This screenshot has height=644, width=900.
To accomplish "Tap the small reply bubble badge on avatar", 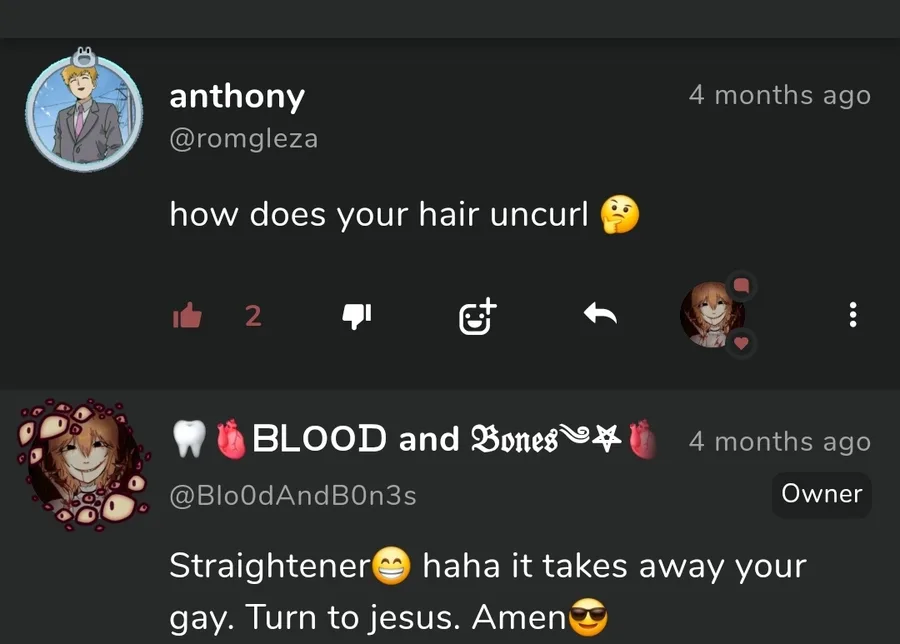I will 742,285.
